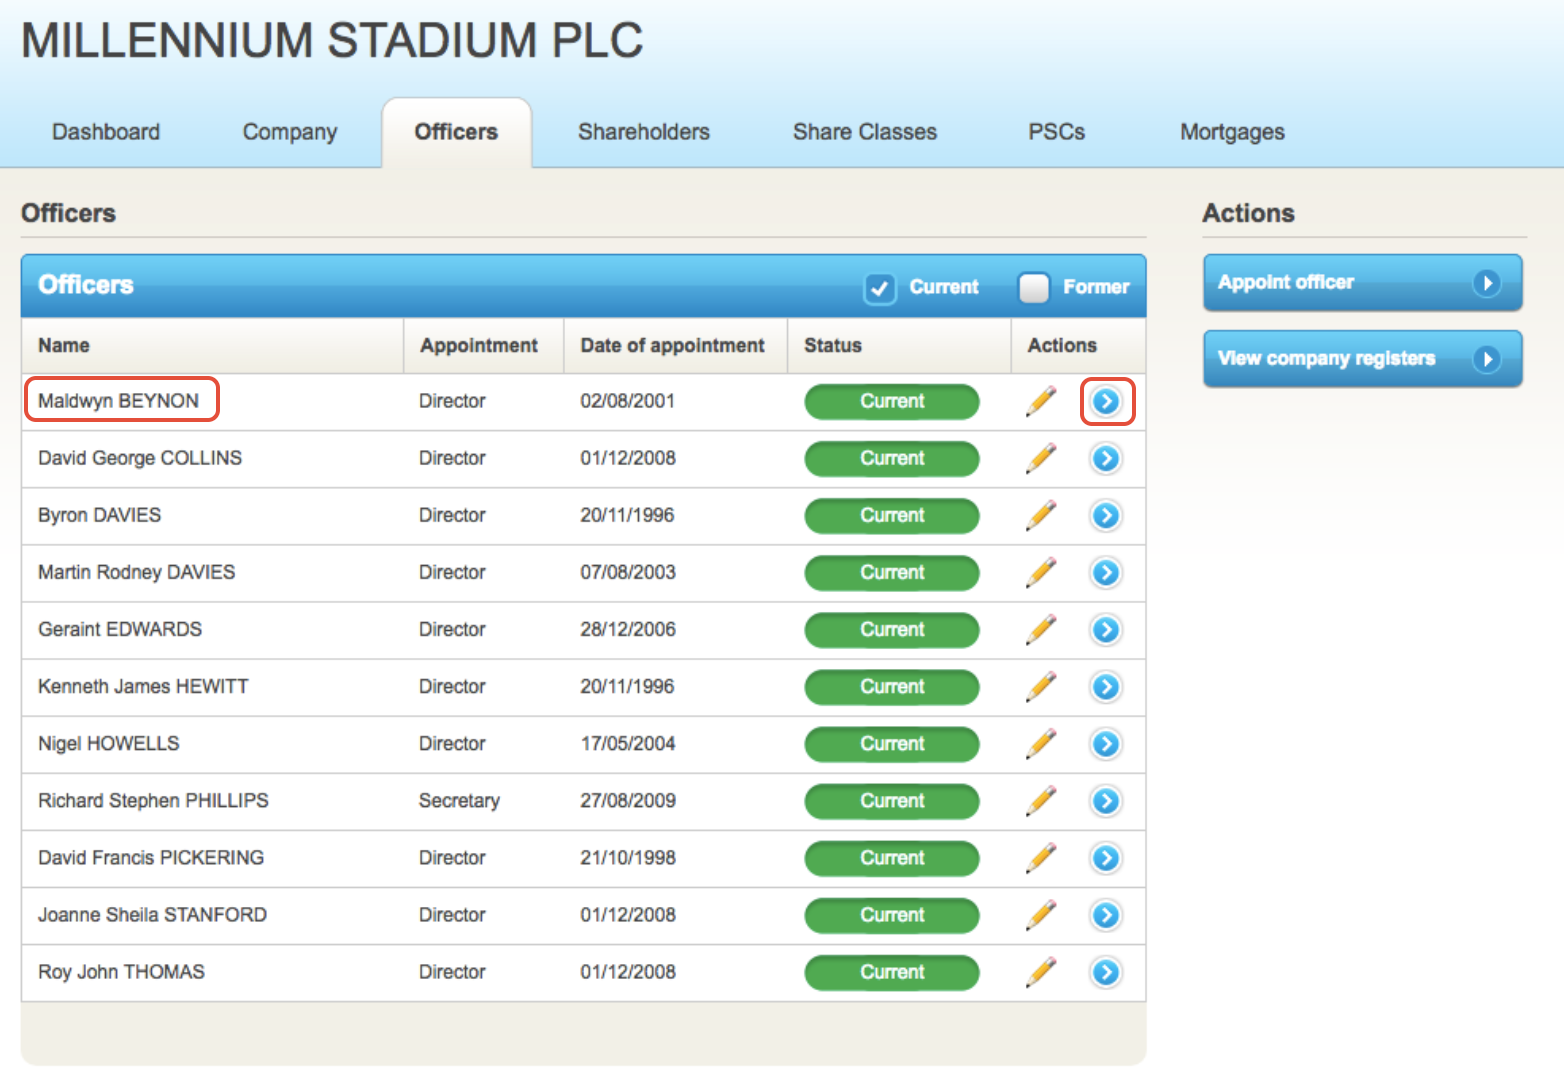Edit Byron DAVIES with the pencil icon

[x=1041, y=515]
